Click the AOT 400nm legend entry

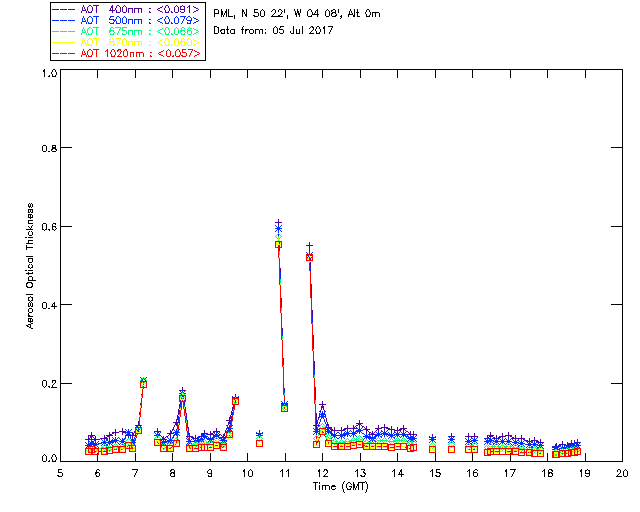[x=126, y=9]
